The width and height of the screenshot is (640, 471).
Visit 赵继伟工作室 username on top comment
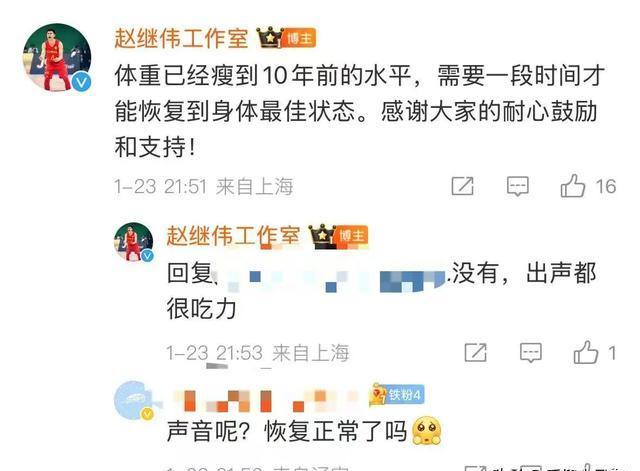pos(181,38)
